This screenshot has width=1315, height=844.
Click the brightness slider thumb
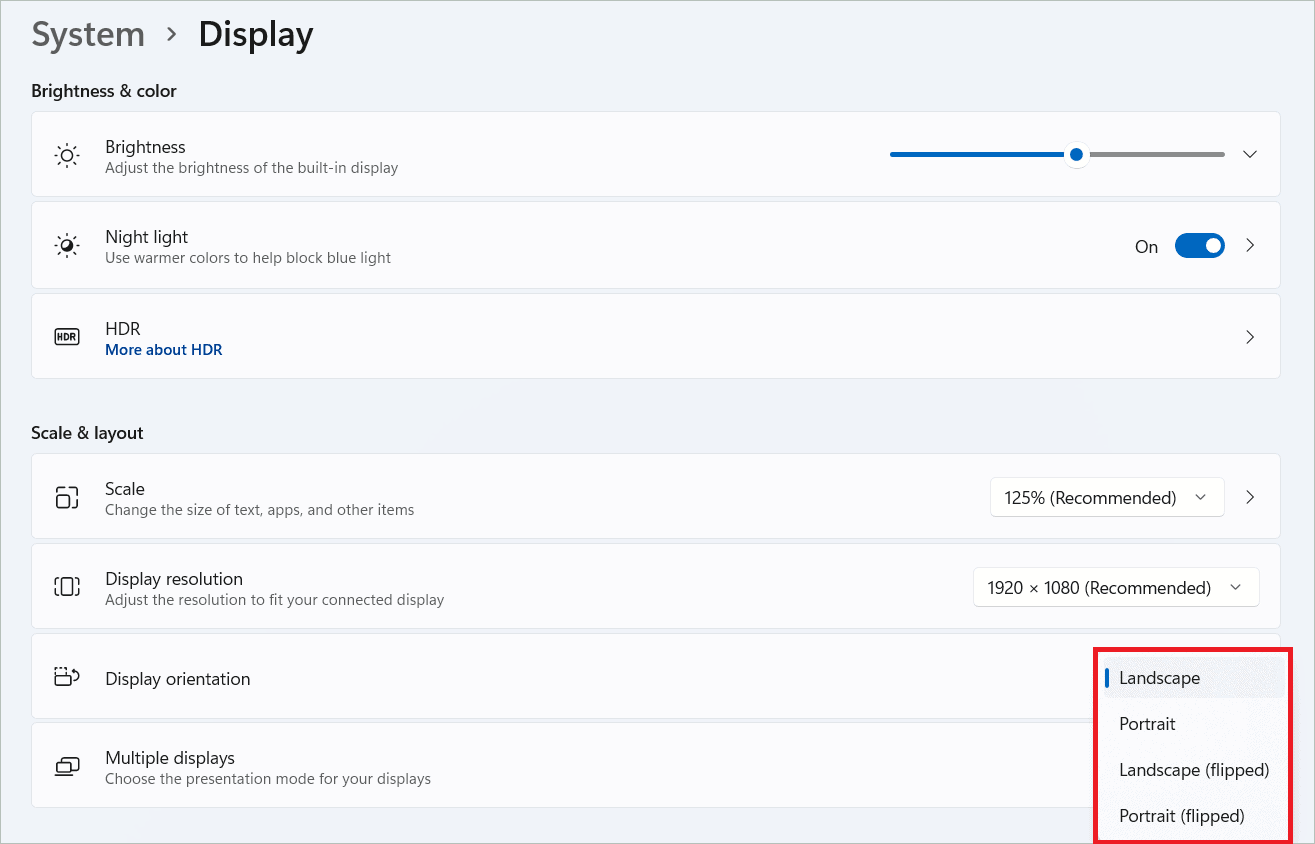coord(1076,154)
